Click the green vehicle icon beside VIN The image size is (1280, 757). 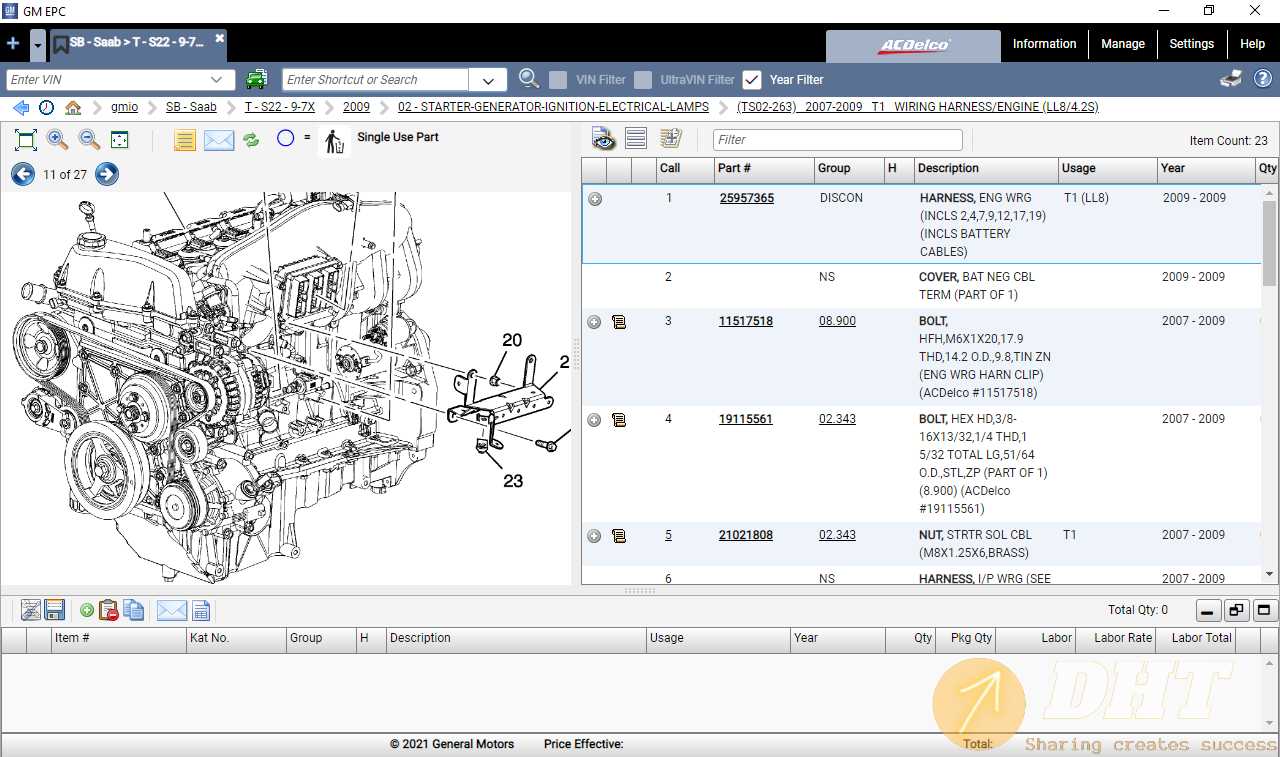point(257,79)
